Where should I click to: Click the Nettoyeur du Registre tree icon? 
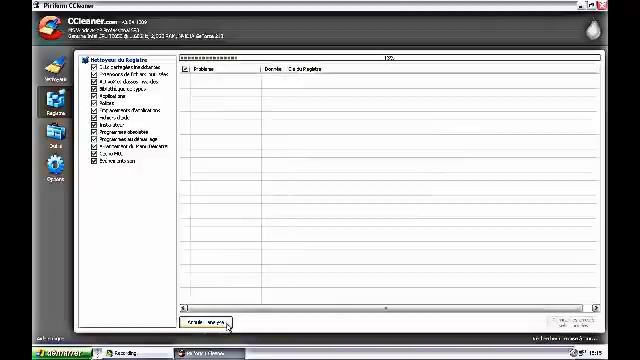coord(85,60)
